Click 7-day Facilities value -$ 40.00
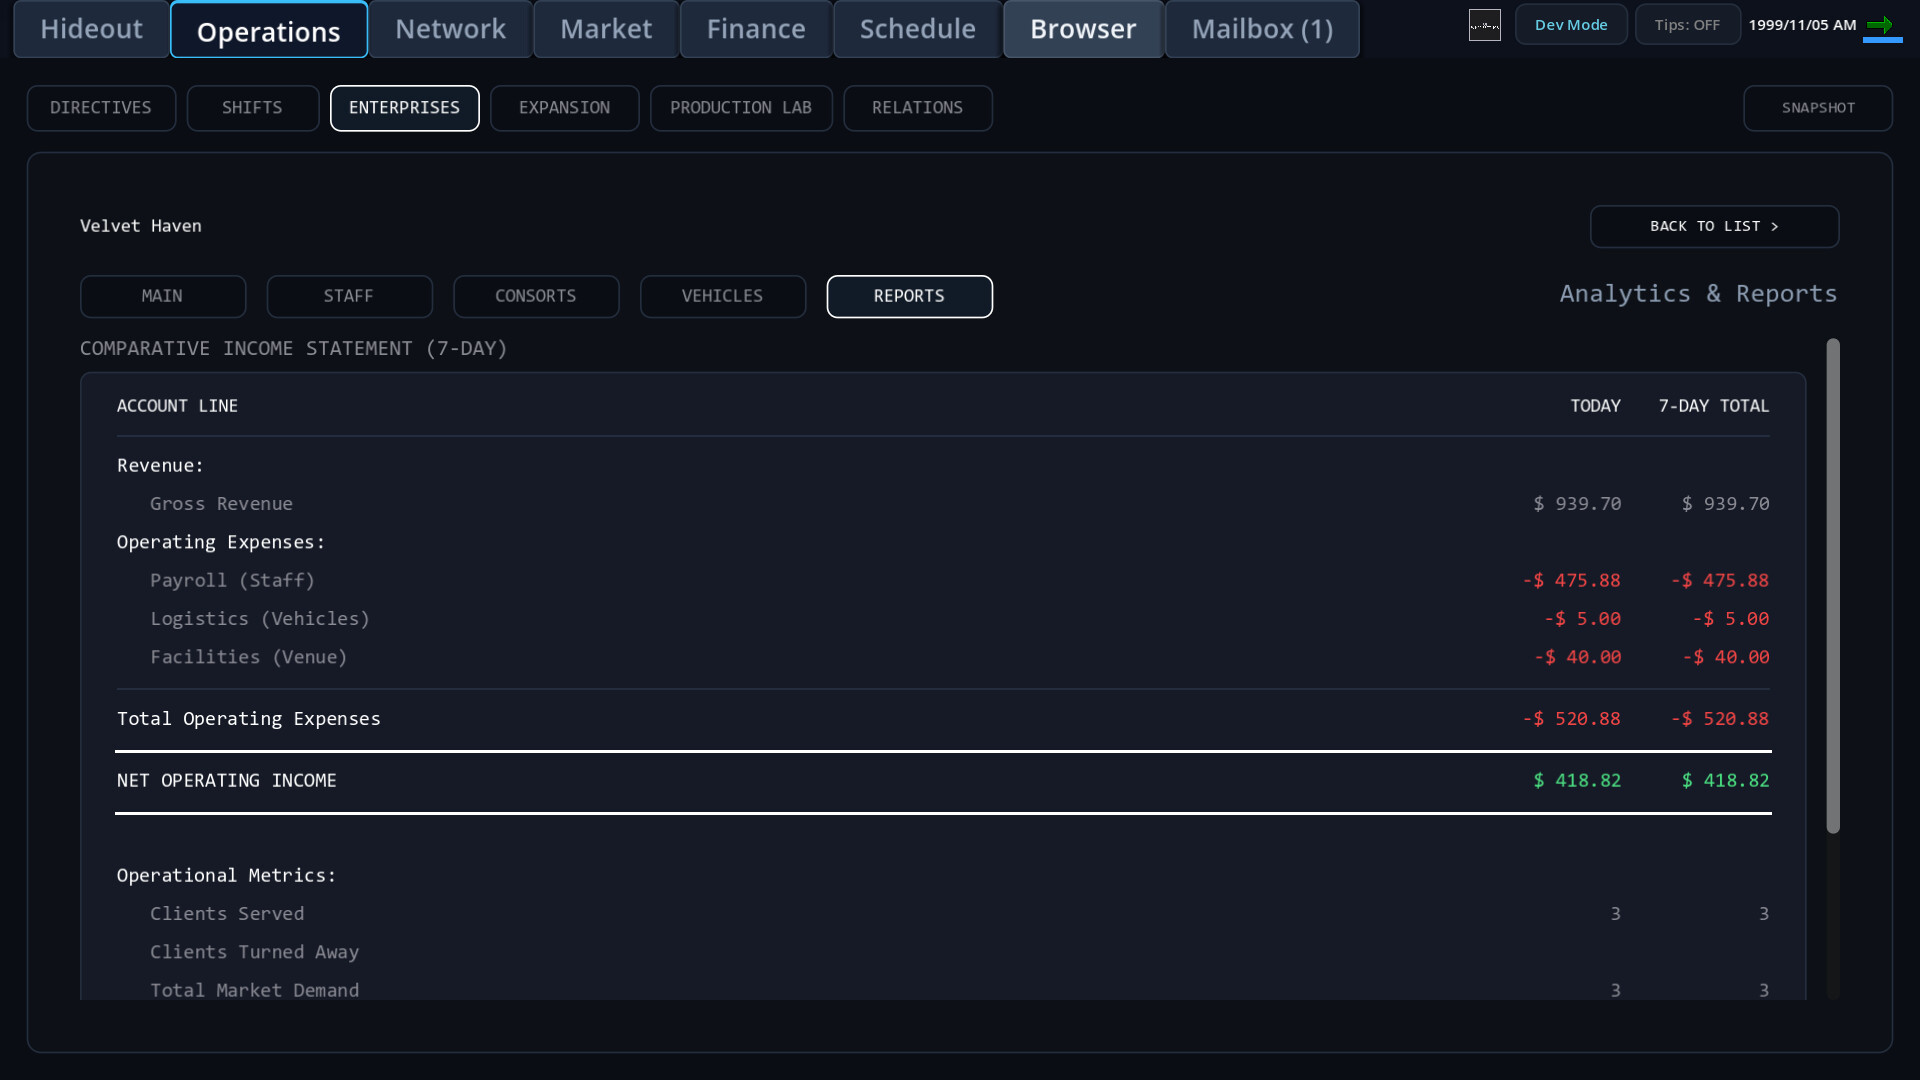Image resolution: width=1920 pixels, height=1080 pixels. pos(1725,657)
